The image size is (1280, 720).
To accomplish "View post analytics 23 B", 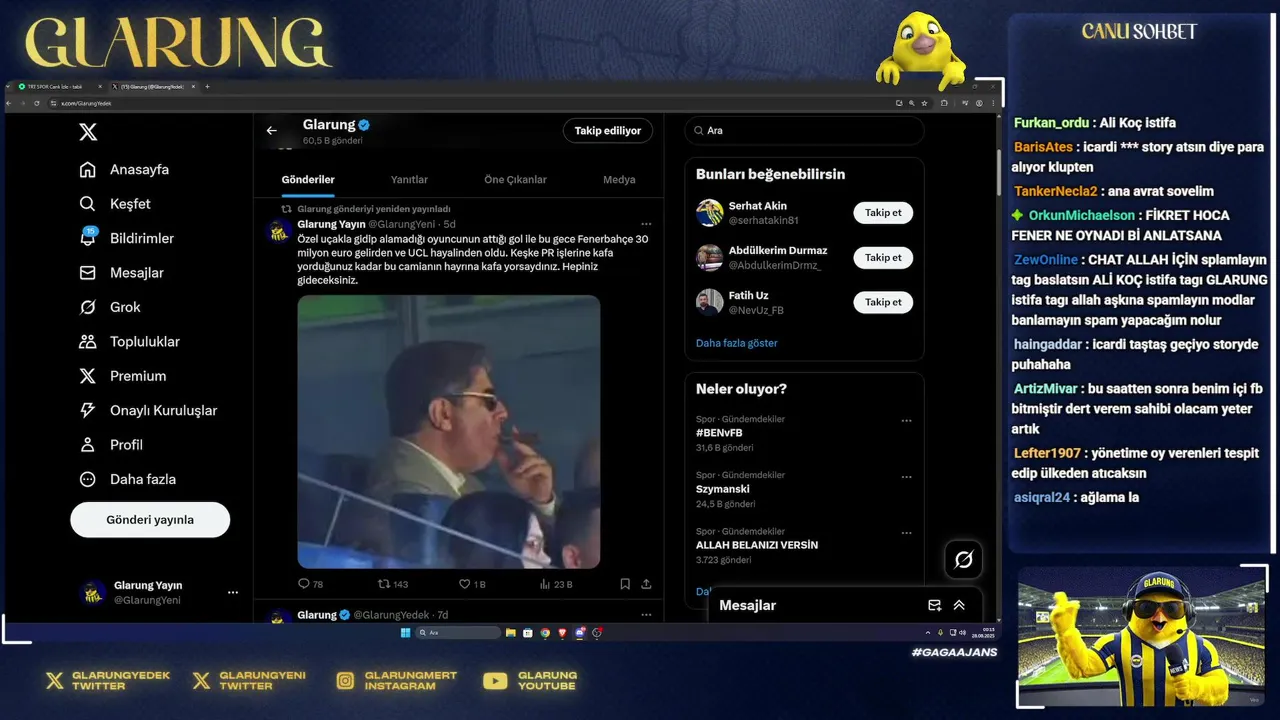I will [555, 584].
